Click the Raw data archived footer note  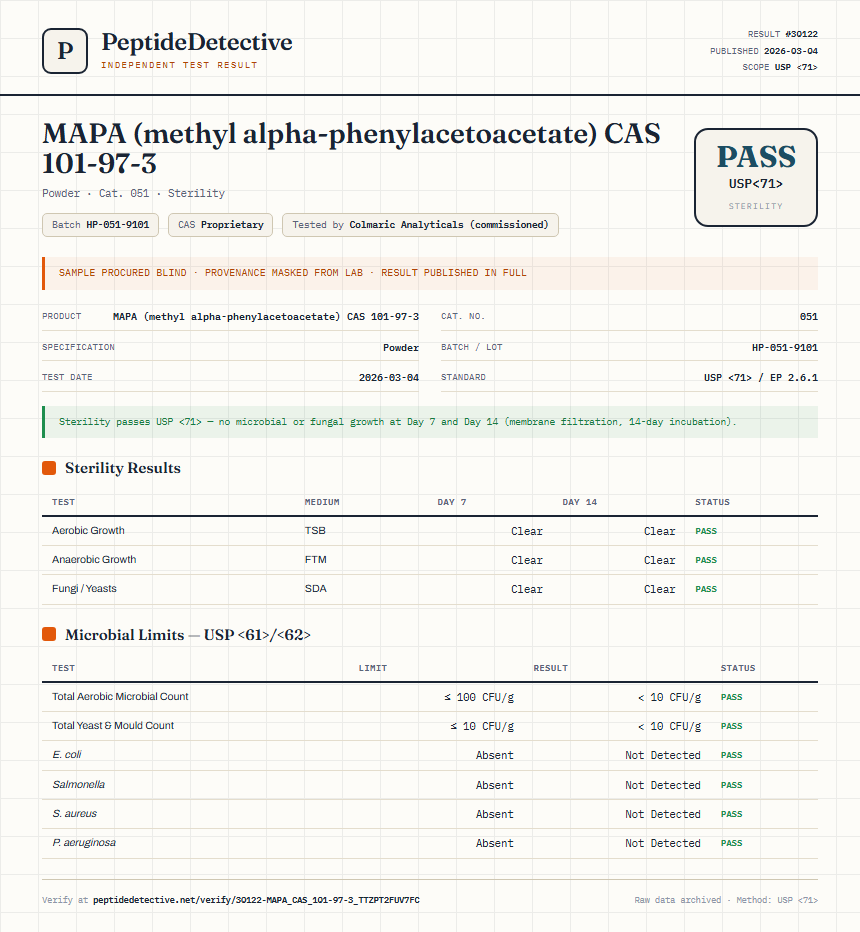pyautogui.click(x=726, y=900)
